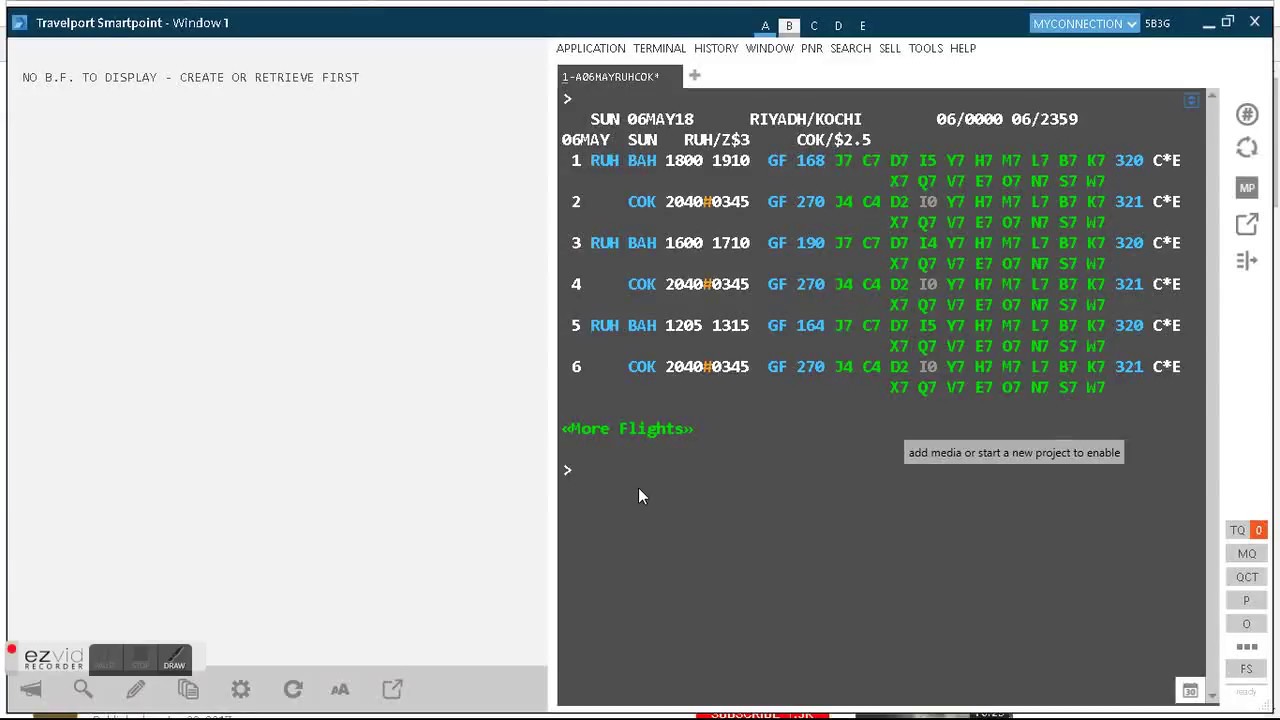
Task: Open the HELP menu
Action: 962,48
